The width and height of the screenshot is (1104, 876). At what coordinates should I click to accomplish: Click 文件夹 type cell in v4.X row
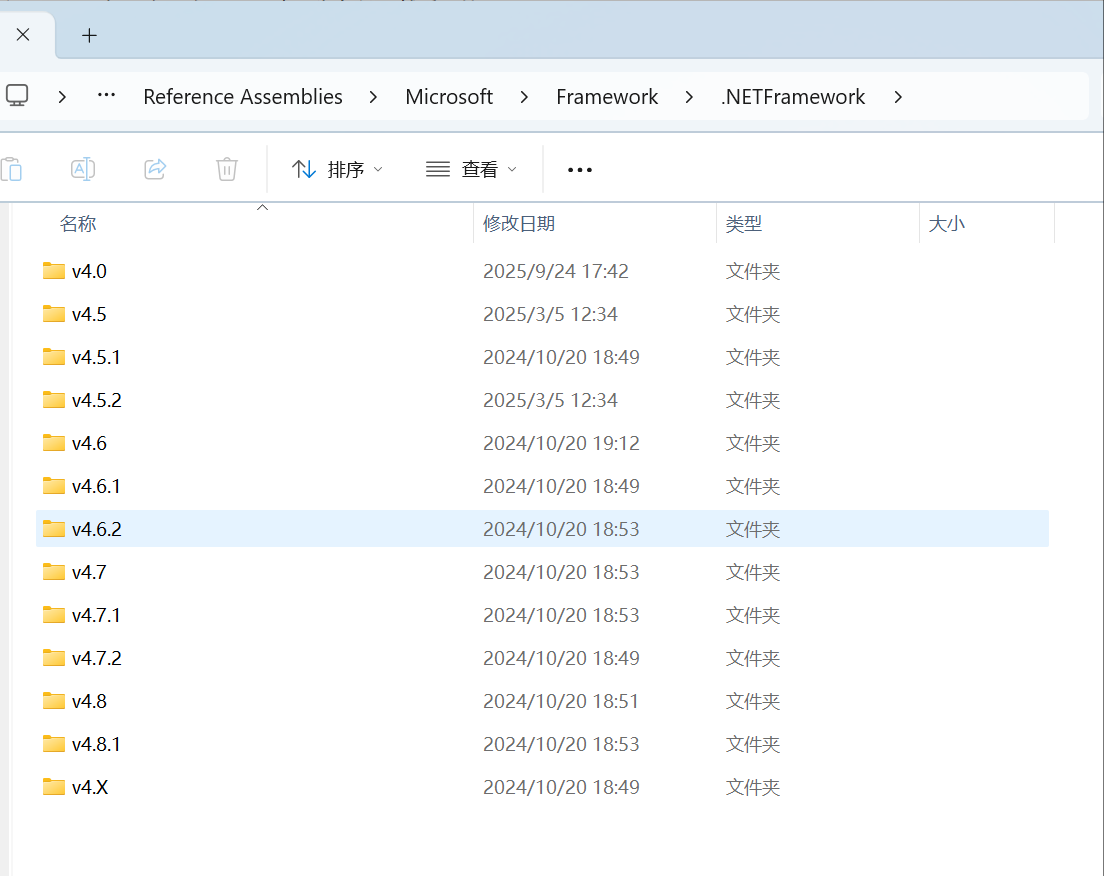[753, 787]
